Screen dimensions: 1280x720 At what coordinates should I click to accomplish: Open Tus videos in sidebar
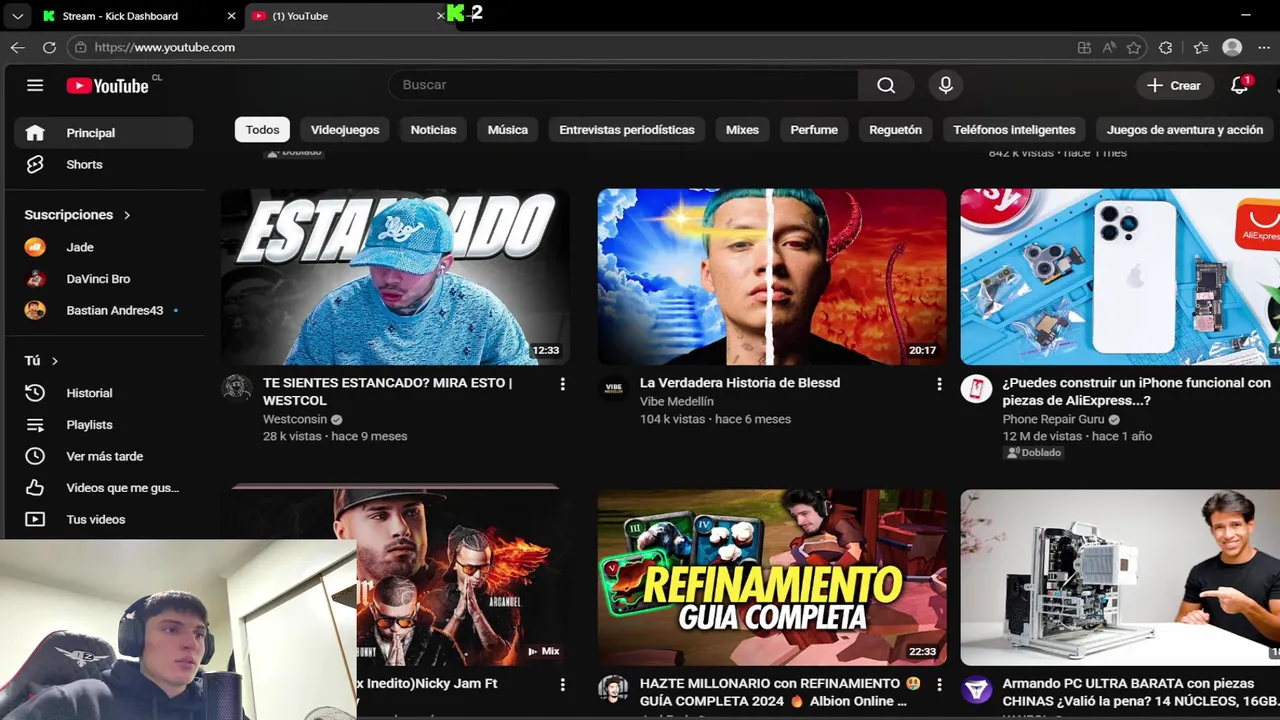click(x=103, y=520)
